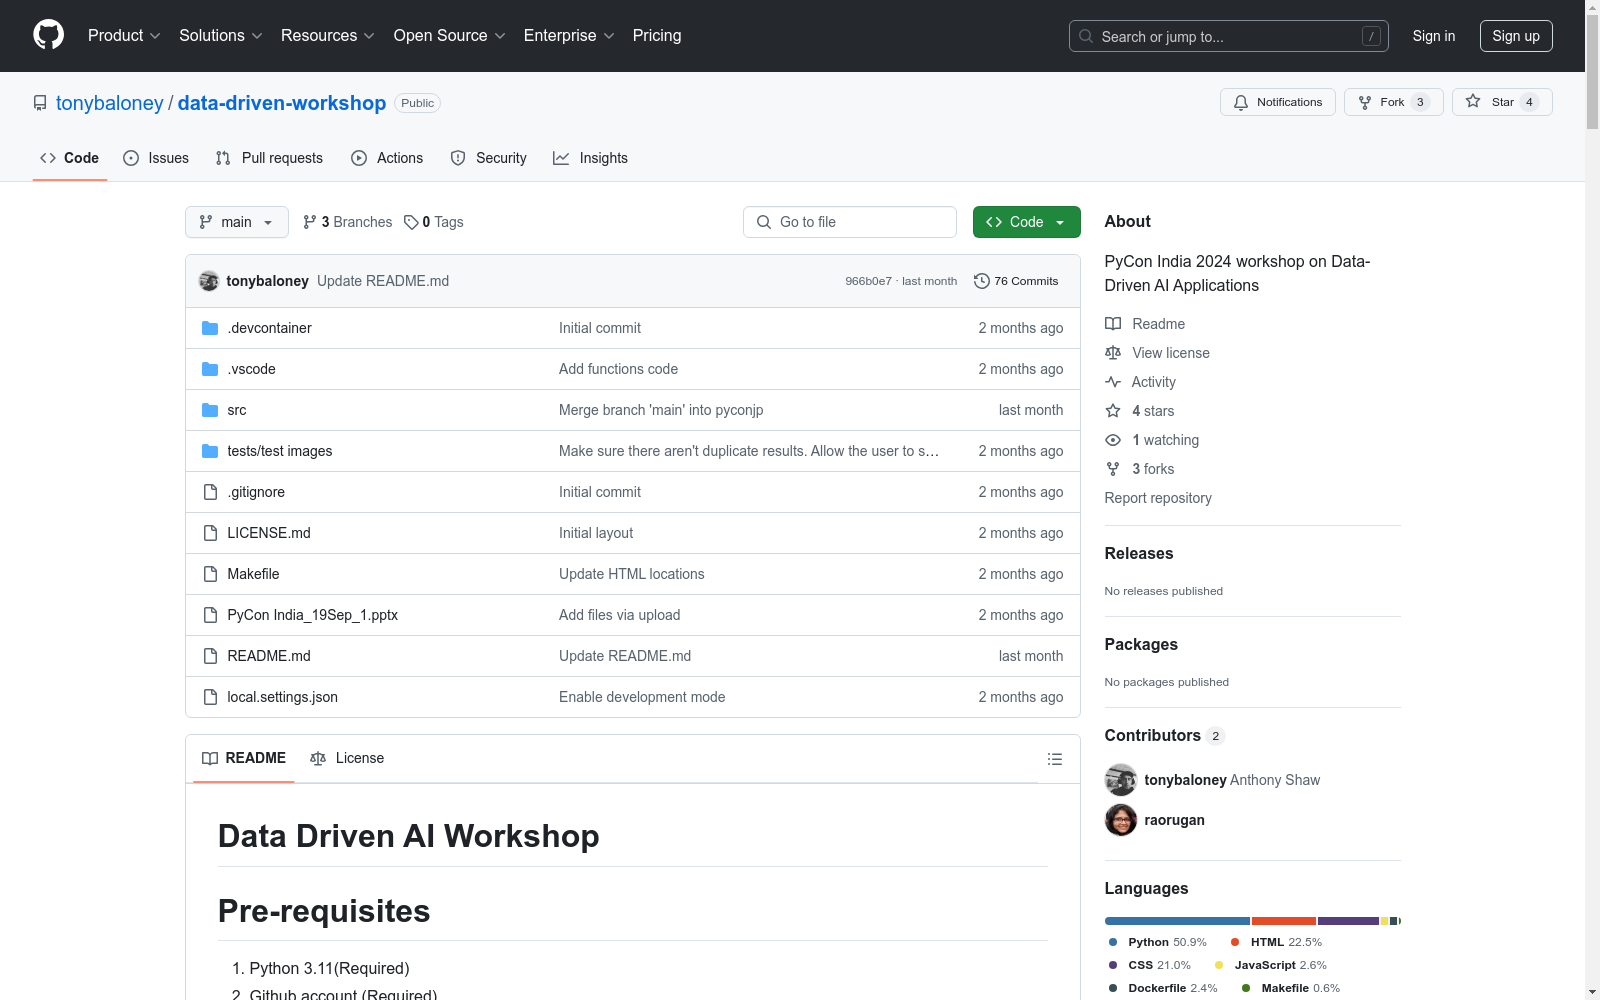
Task: Click the Search or jump to field
Action: (x=1229, y=36)
